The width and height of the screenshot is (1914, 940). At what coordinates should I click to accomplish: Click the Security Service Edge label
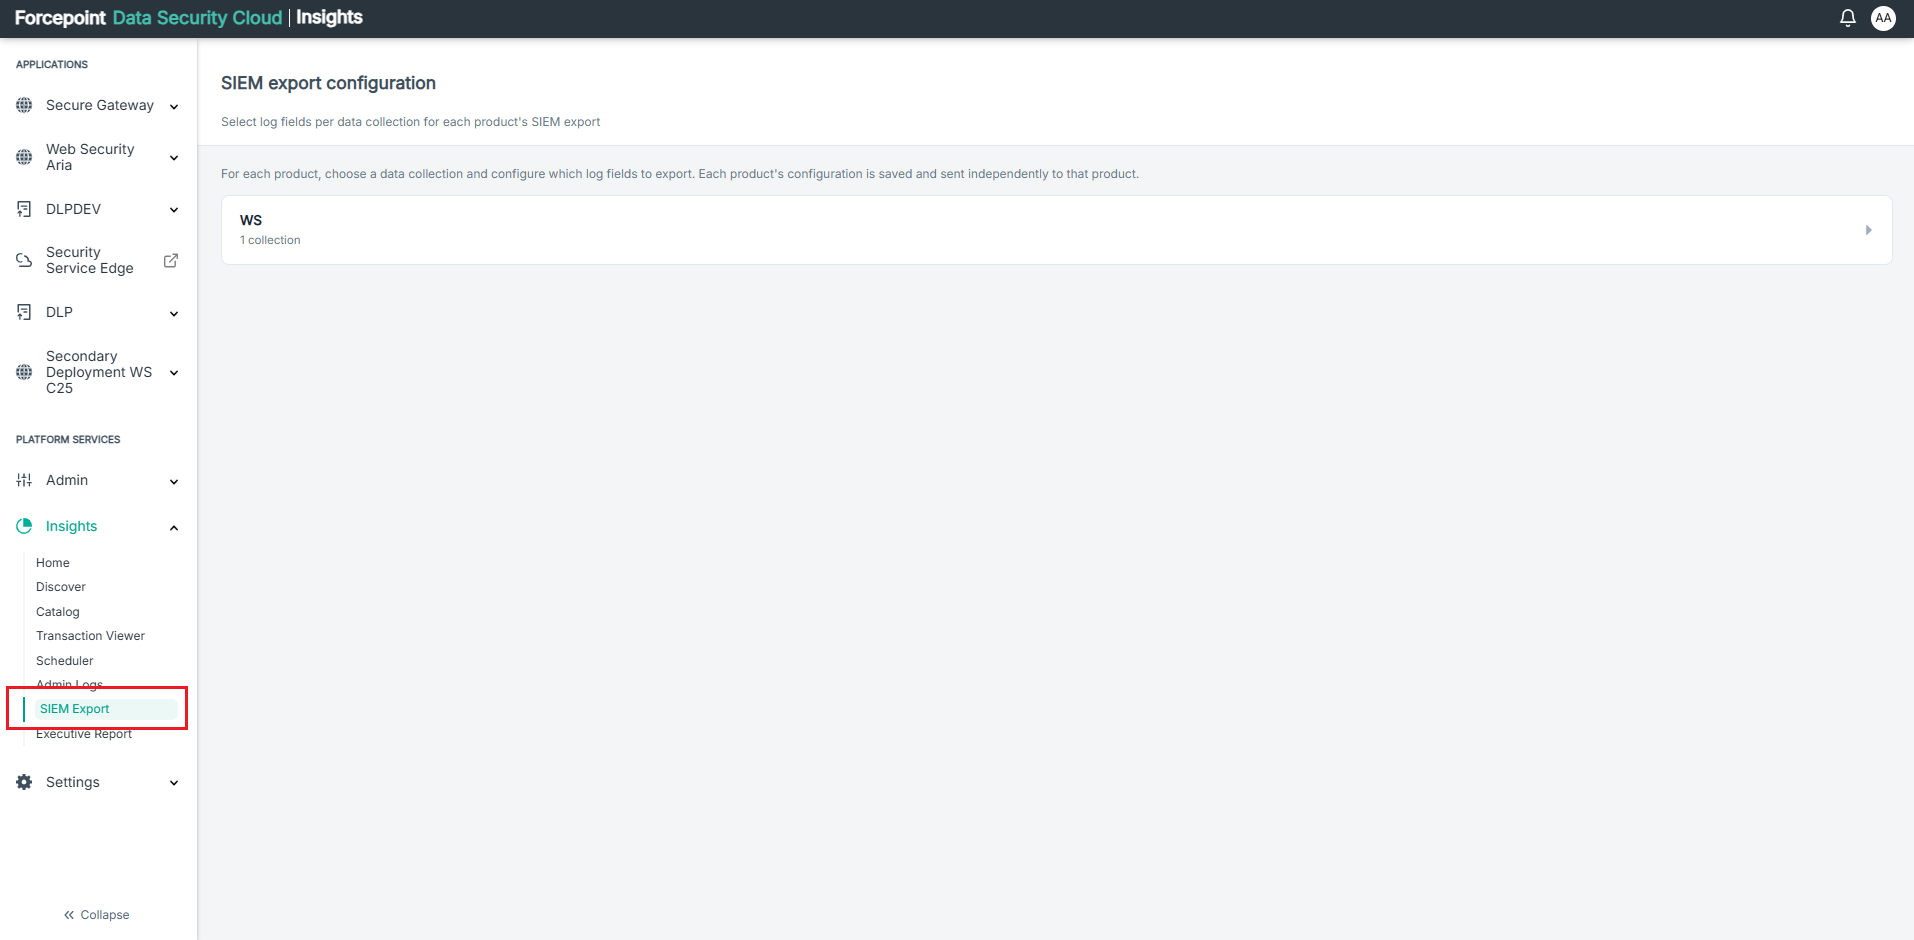pos(90,260)
